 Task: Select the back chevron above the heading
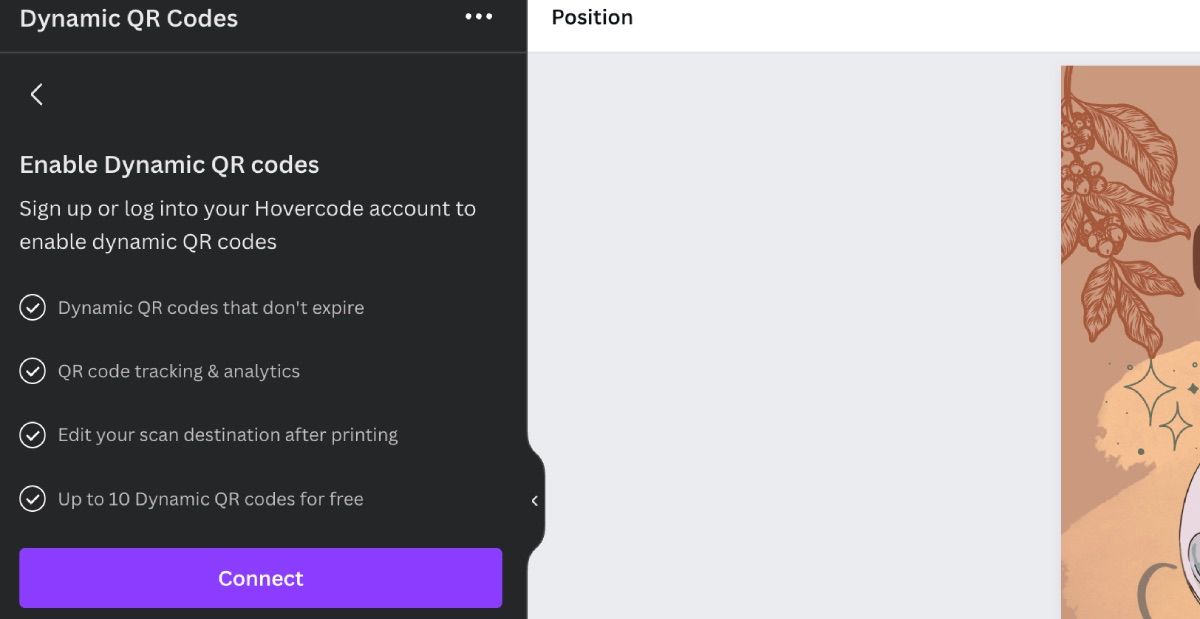click(x=36, y=94)
